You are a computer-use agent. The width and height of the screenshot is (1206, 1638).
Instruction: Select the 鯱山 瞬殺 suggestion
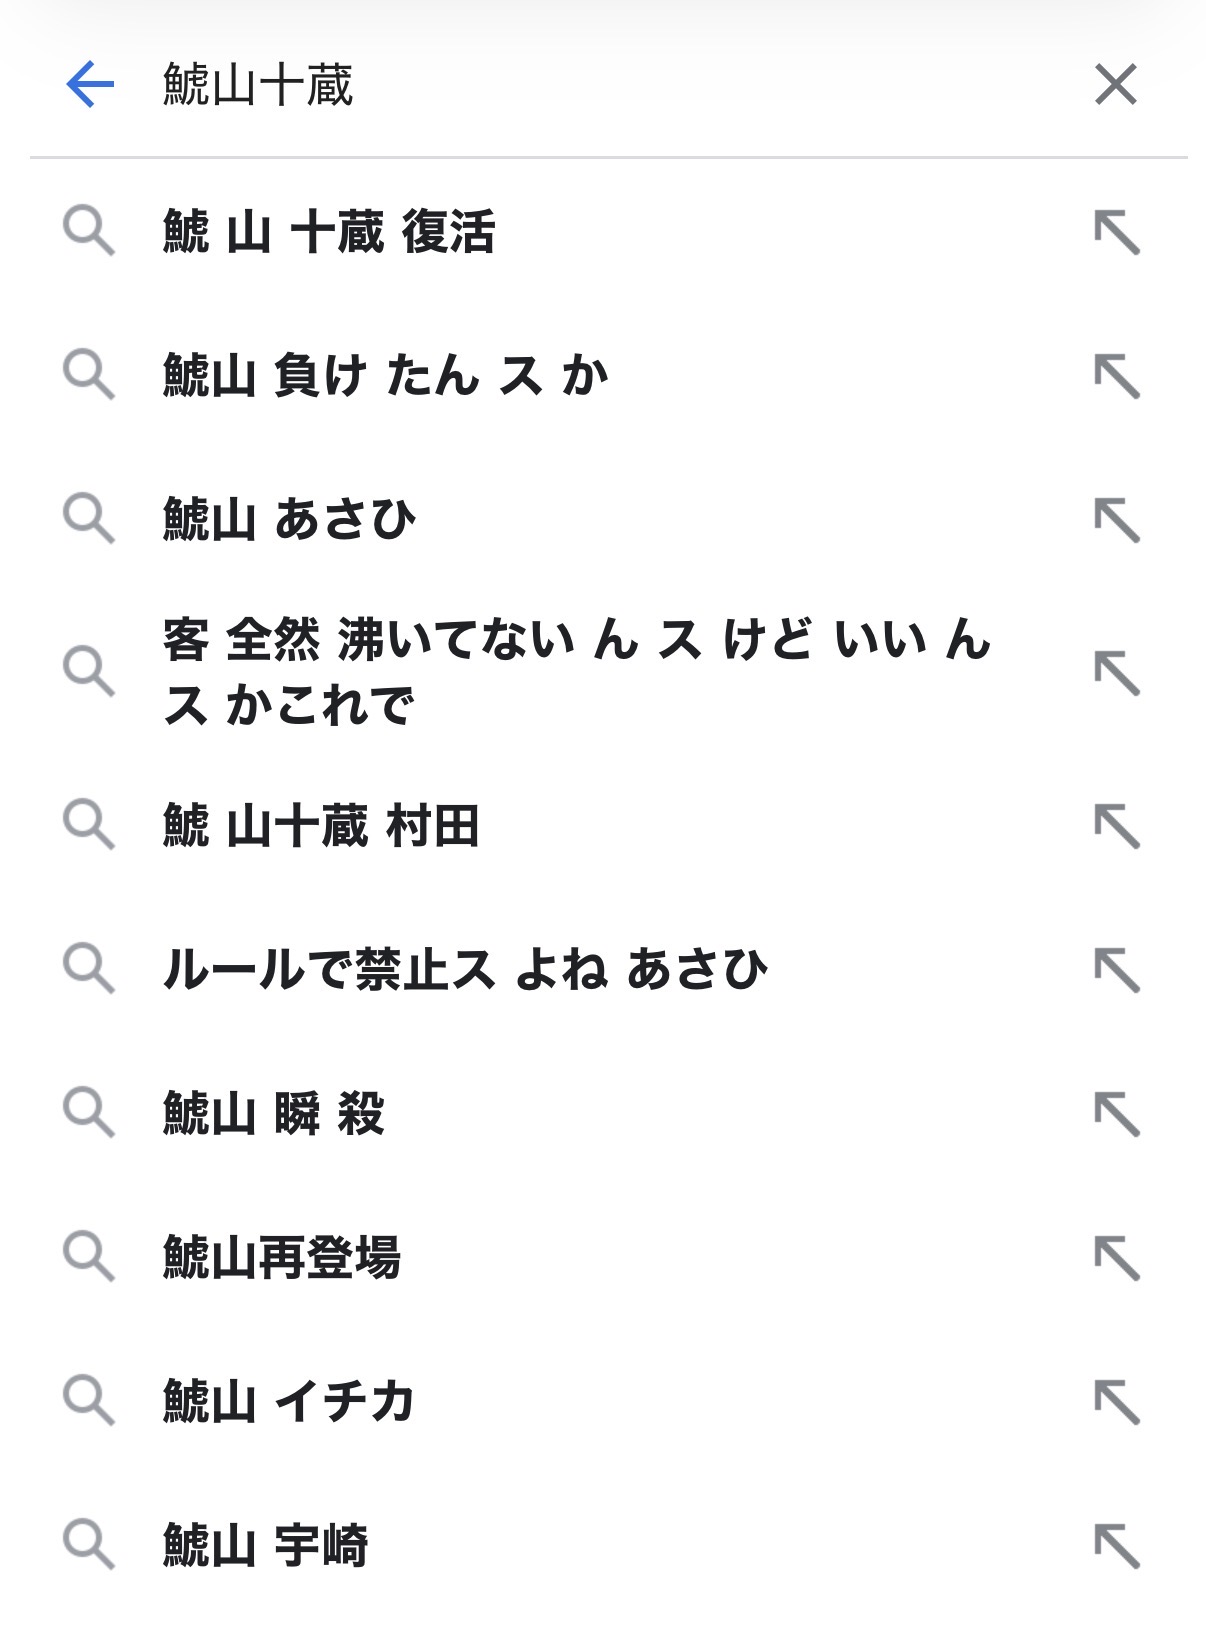coord(274,1114)
